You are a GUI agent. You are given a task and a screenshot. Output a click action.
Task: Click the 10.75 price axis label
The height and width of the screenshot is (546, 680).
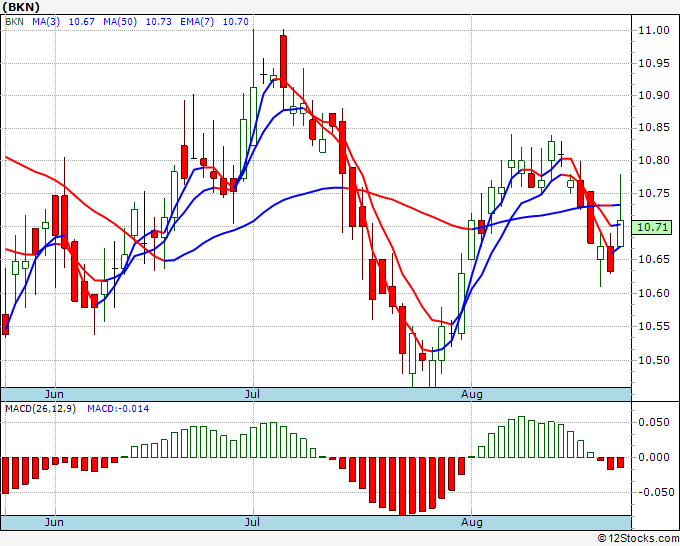coord(654,193)
